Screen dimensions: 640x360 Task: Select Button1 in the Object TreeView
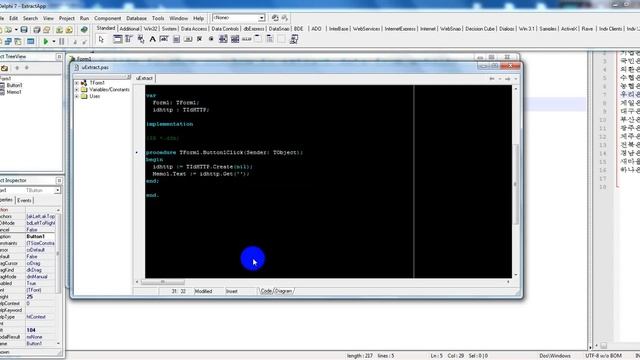point(14,85)
